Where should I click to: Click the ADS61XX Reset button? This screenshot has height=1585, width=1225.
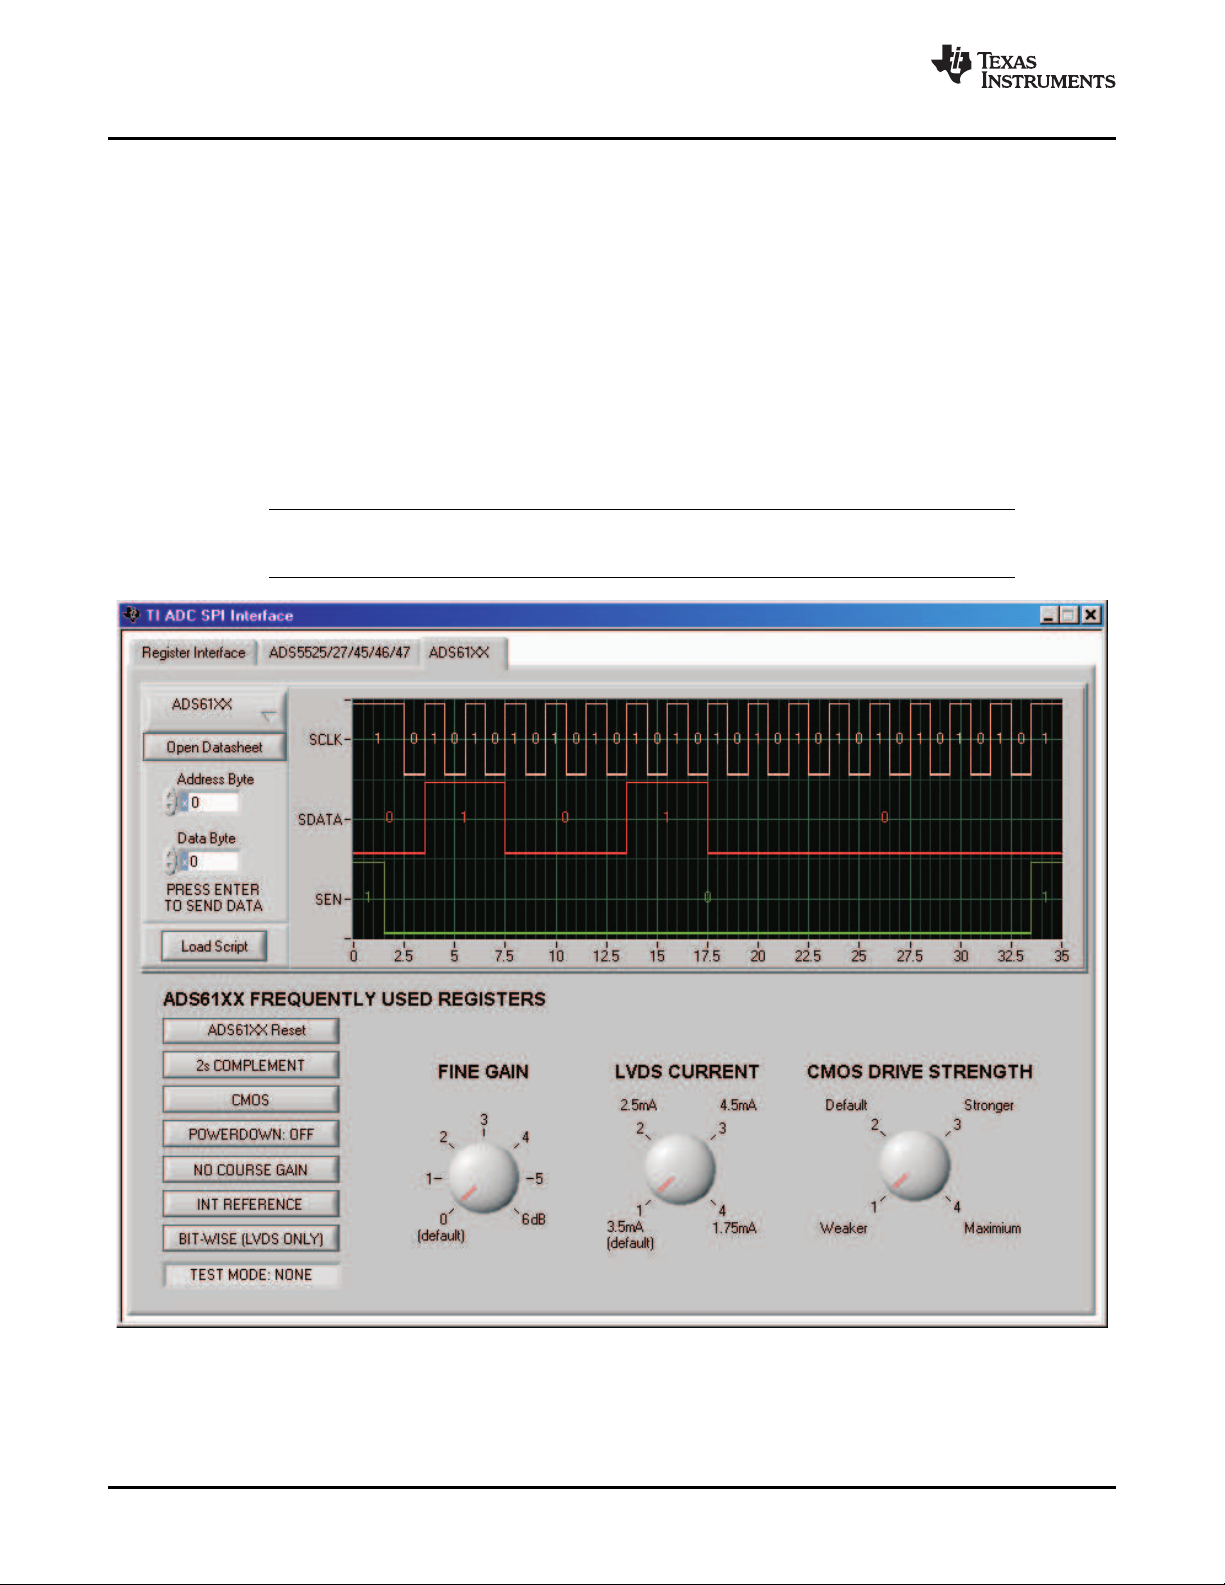[251, 1030]
